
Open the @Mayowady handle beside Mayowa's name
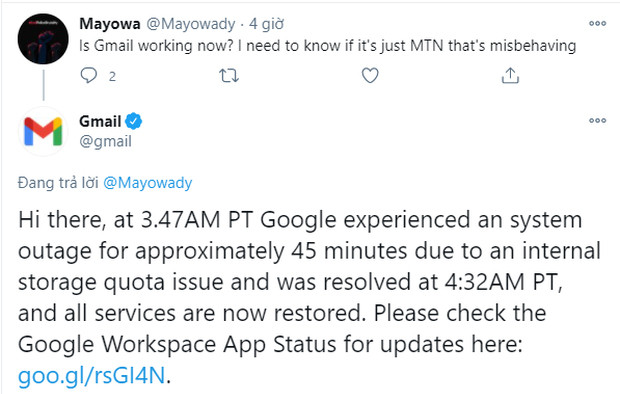(x=191, y=24)
